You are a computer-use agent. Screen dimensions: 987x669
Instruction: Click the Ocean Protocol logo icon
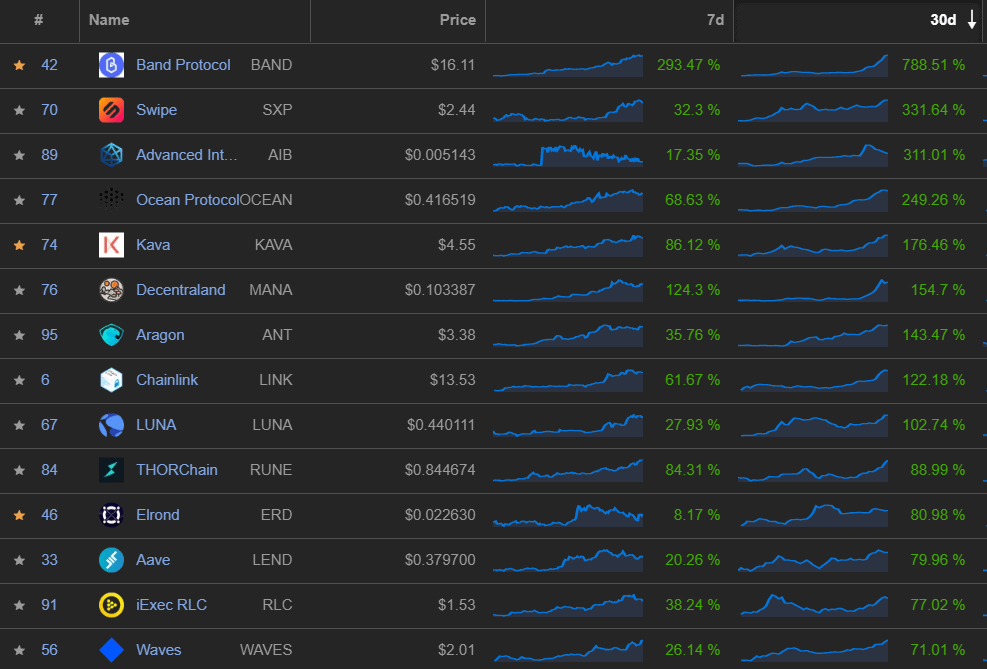pos(111,200)
